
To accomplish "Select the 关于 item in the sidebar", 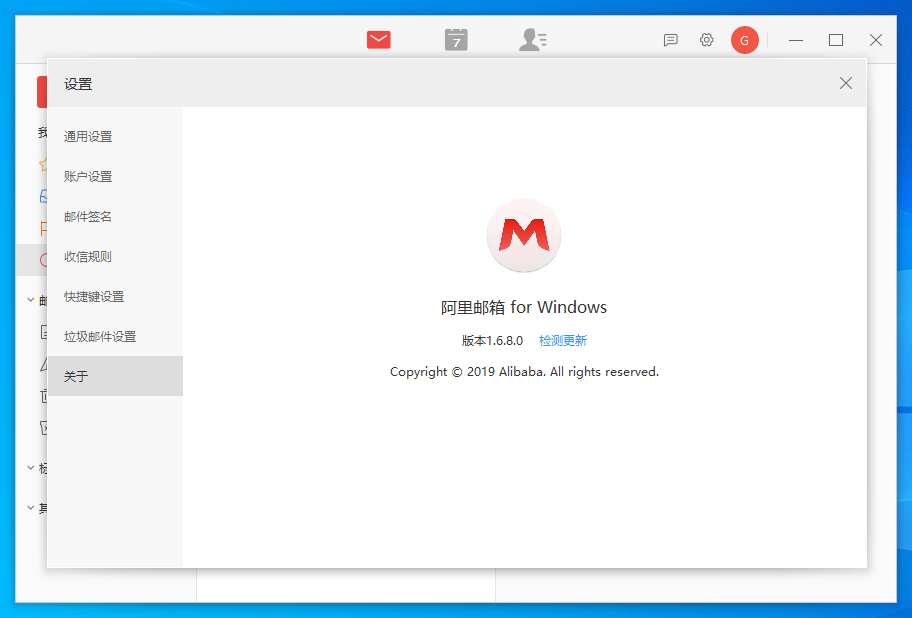I will (115, 376).
